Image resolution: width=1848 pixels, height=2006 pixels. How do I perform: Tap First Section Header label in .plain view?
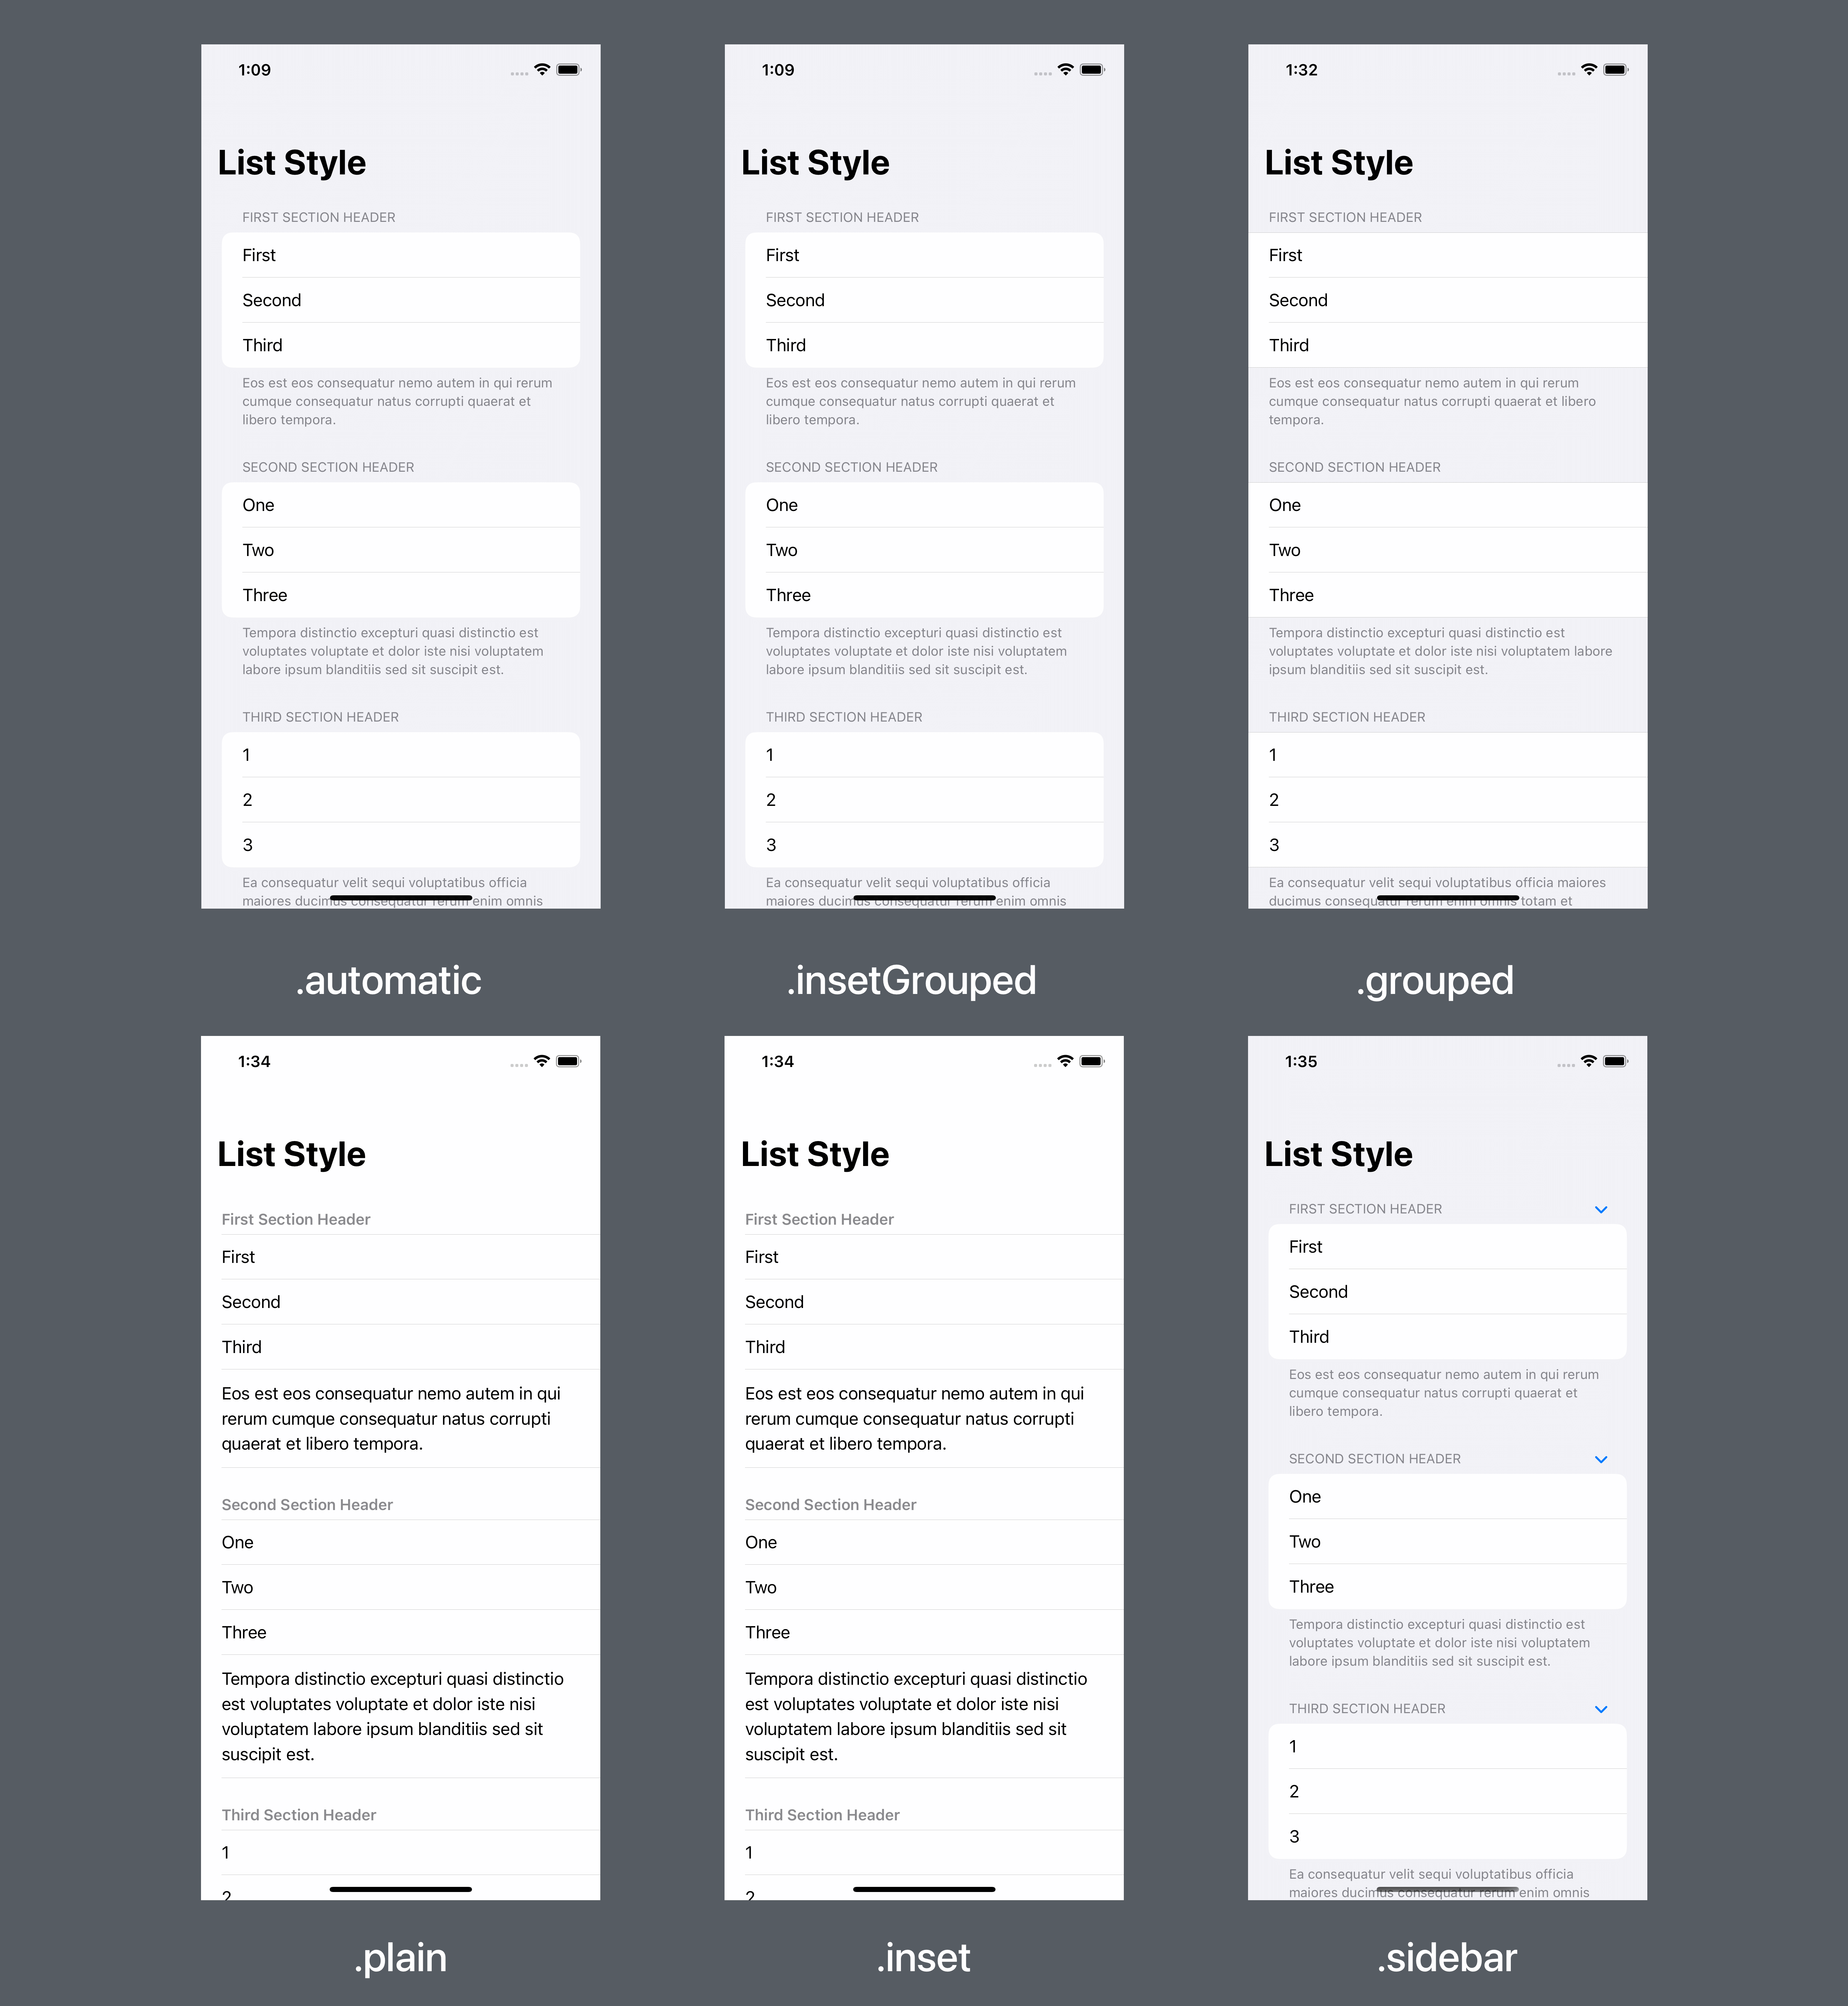click(x=295, y=1218)
